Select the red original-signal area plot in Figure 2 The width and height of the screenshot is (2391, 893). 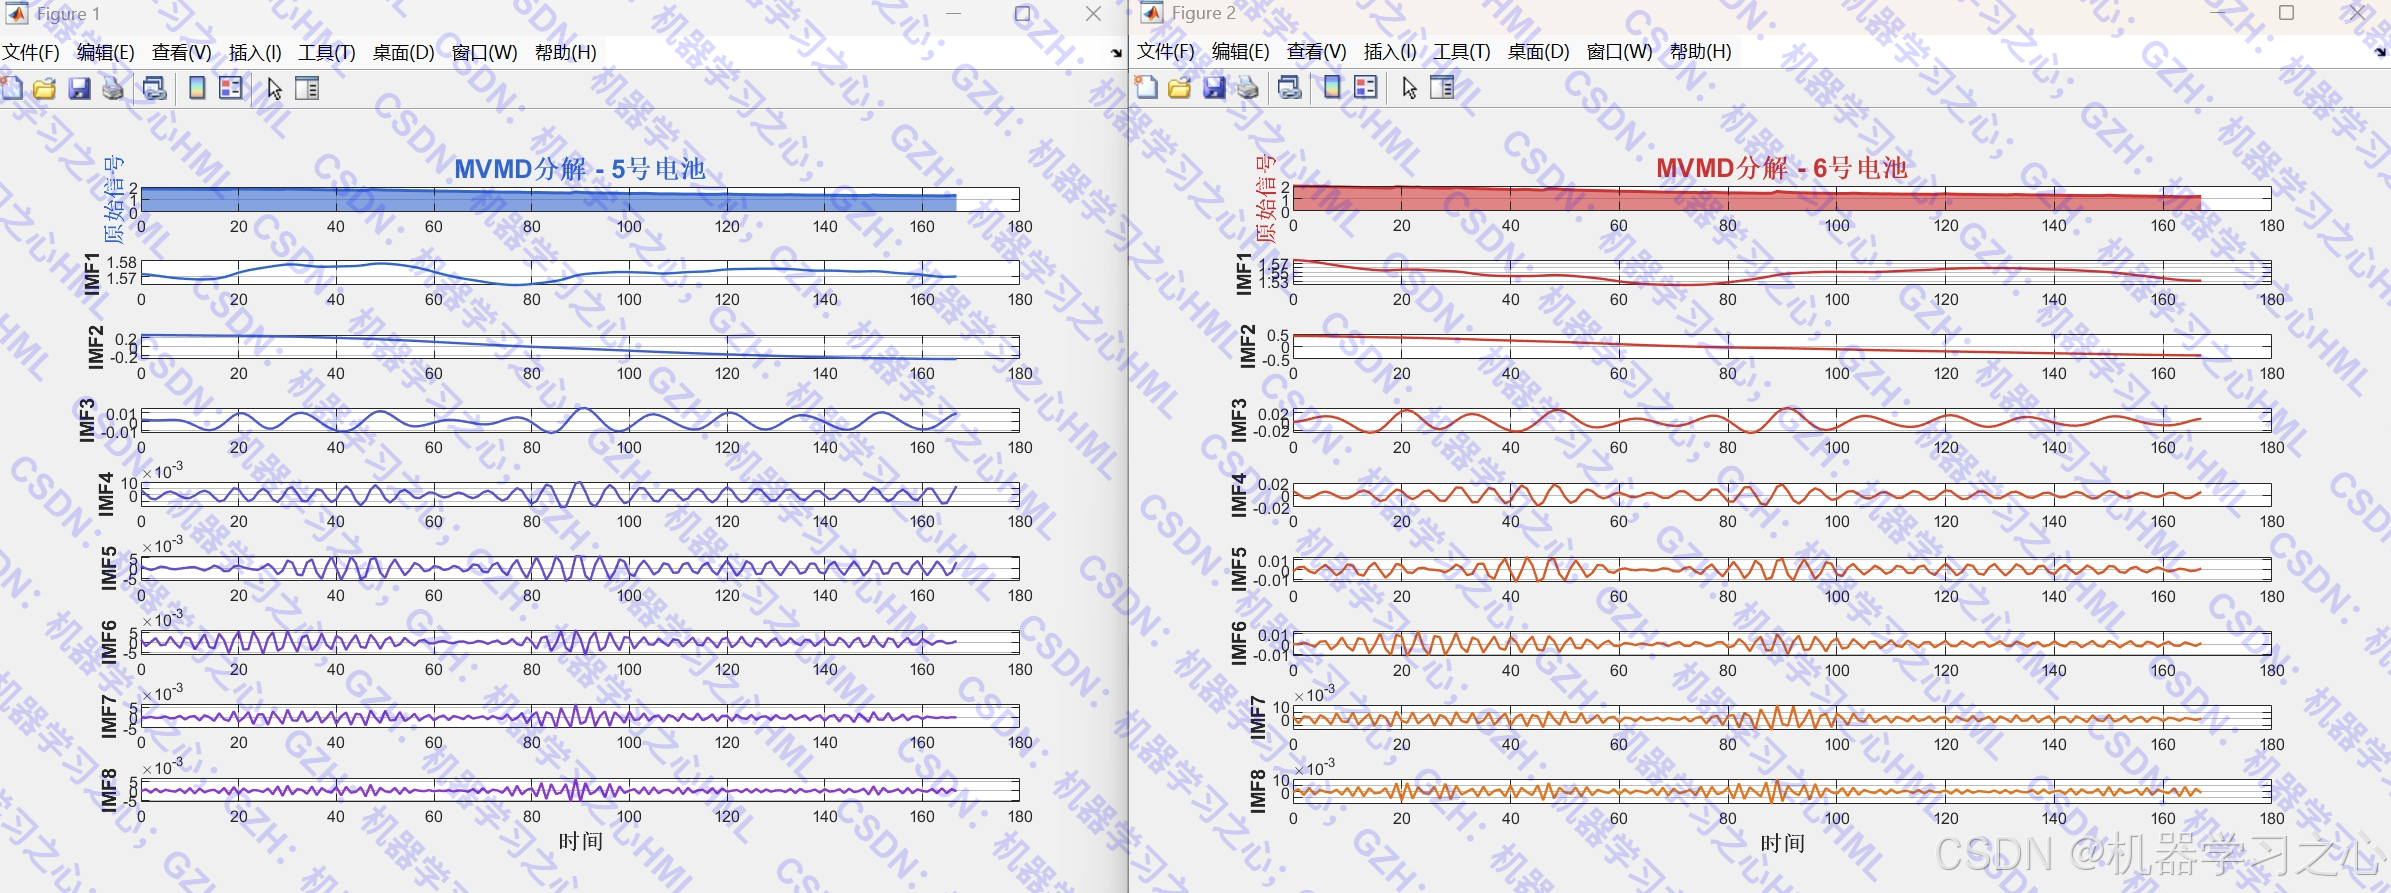(1746, 198)
